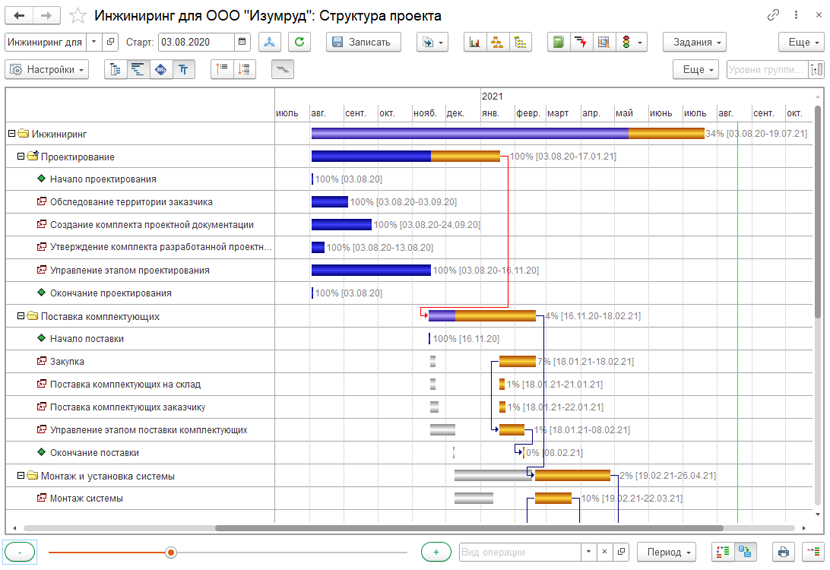
Task: Open the Настройки dropdown
Action: point(47,69)
